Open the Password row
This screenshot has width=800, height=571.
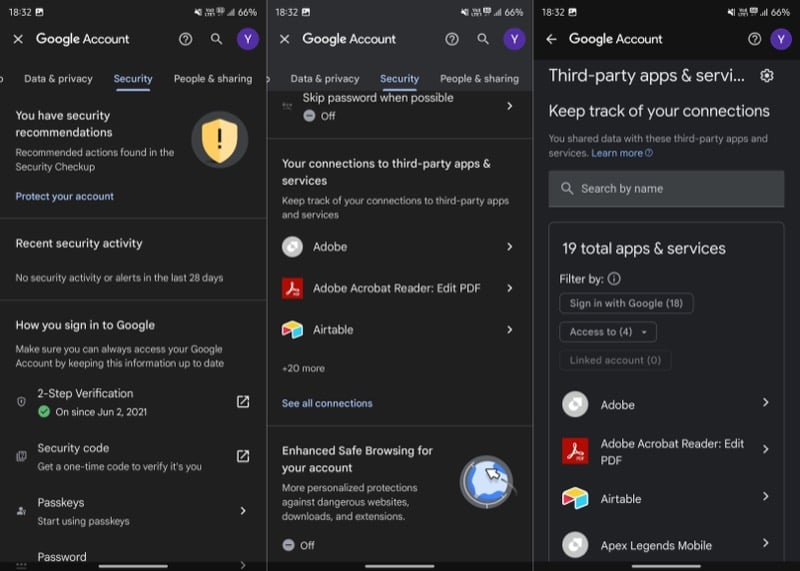(x=133, y=560)
